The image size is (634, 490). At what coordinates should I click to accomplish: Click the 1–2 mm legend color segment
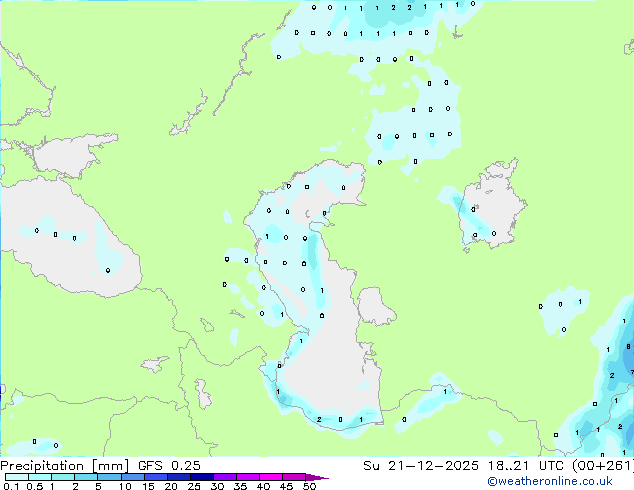[63, 477]
